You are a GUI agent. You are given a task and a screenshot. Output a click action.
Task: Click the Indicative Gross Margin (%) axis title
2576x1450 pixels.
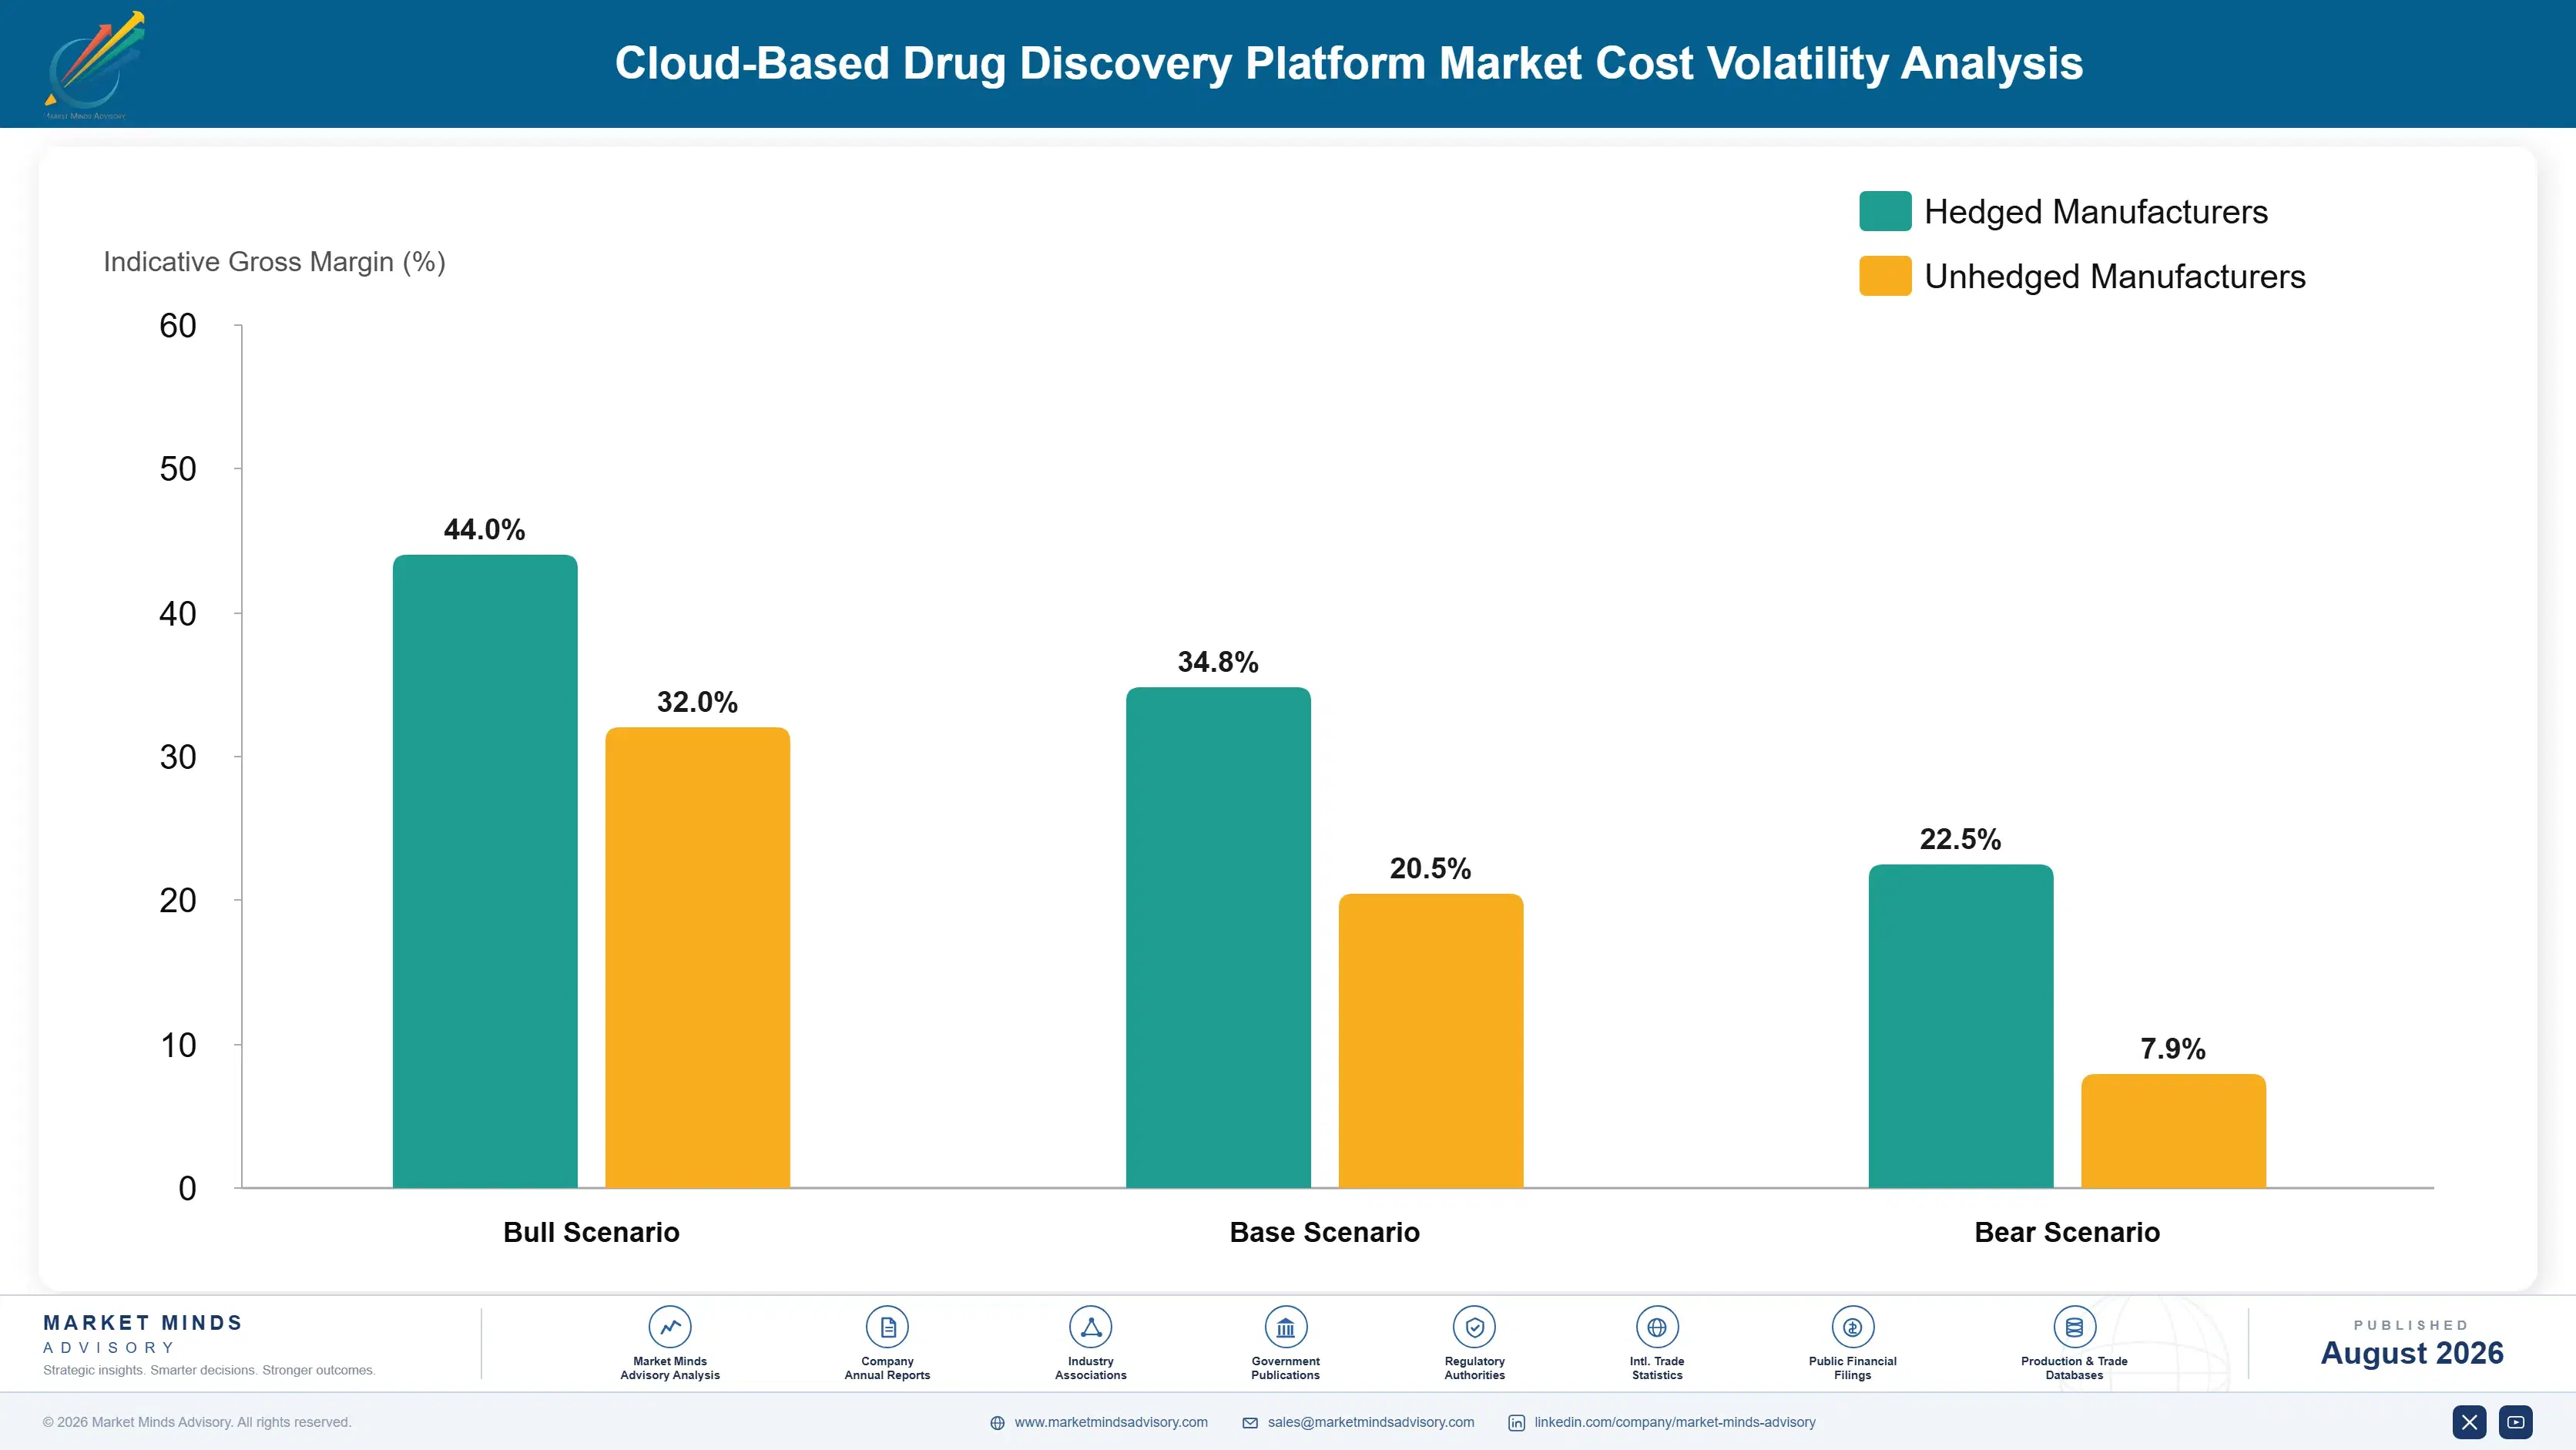click(x=274, y=262)
